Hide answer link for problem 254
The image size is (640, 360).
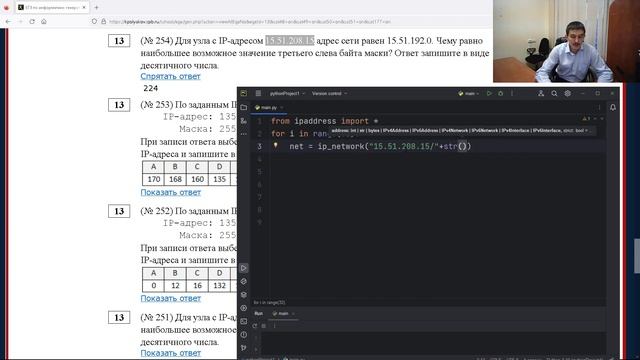(170, 76)
